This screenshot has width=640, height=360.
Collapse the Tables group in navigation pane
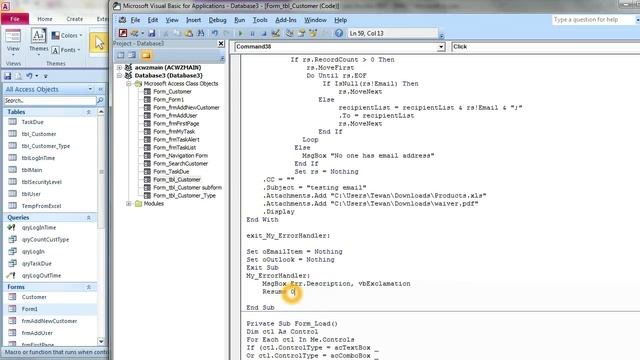(89, 112)
